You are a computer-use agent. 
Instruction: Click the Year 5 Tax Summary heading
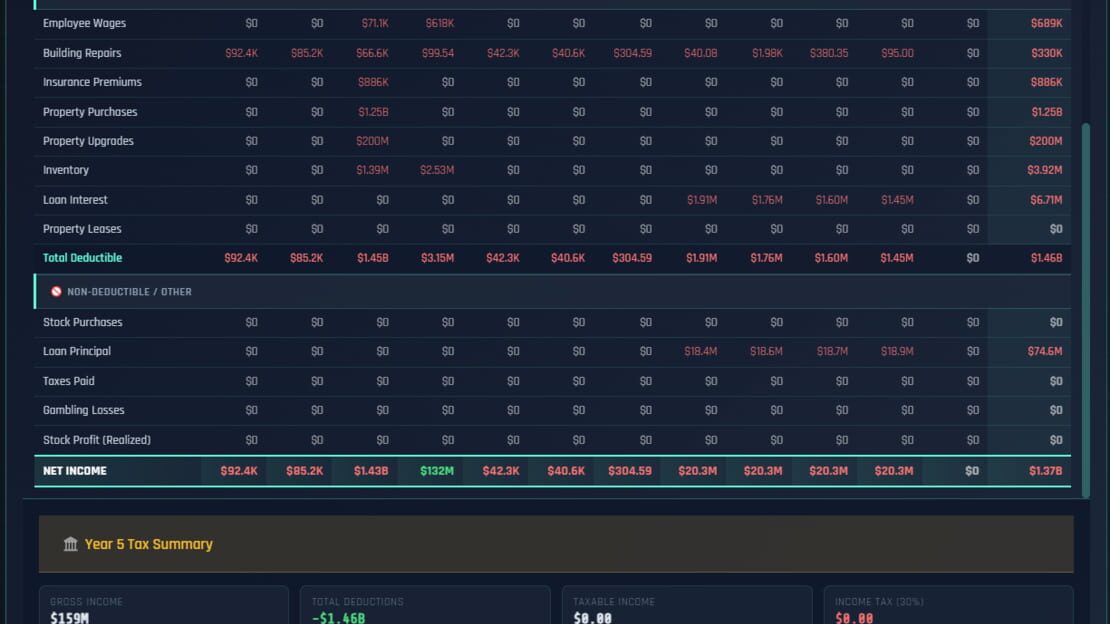(x=149, y=544)
